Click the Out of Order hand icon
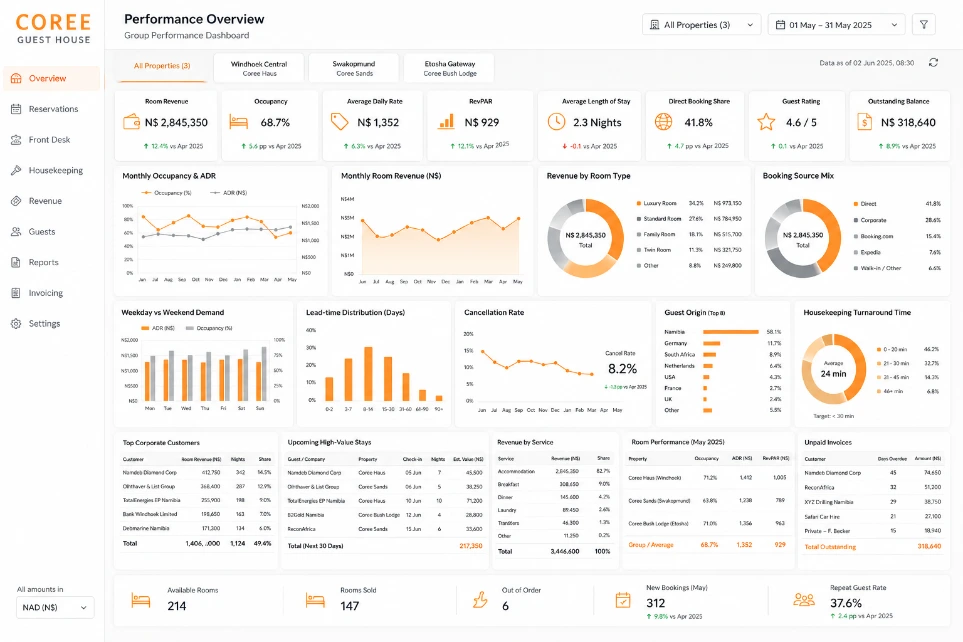This screenshot has width=963, height=642. click(x=480, y=600)
